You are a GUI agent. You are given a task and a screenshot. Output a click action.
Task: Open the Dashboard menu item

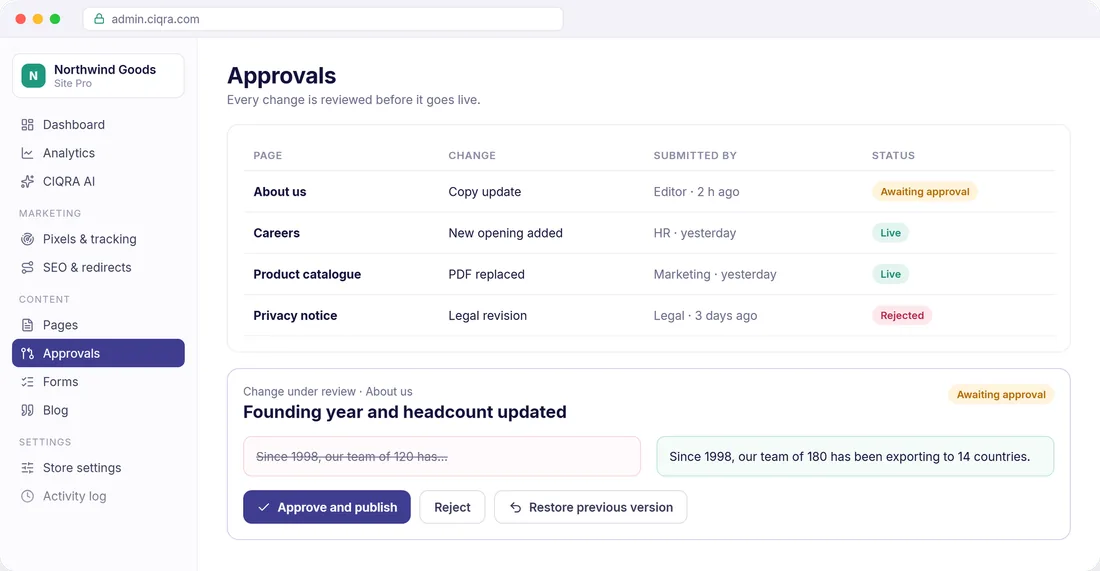[x=98, y=125]
